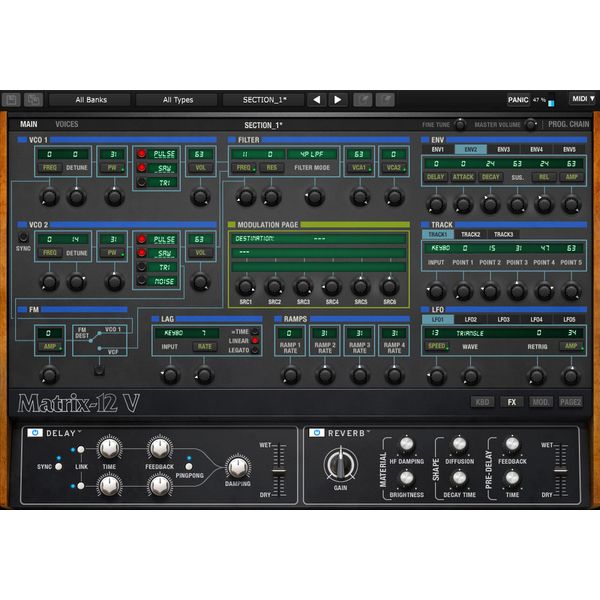
Task: Click the Delay Damping knob
Action: 238,467
